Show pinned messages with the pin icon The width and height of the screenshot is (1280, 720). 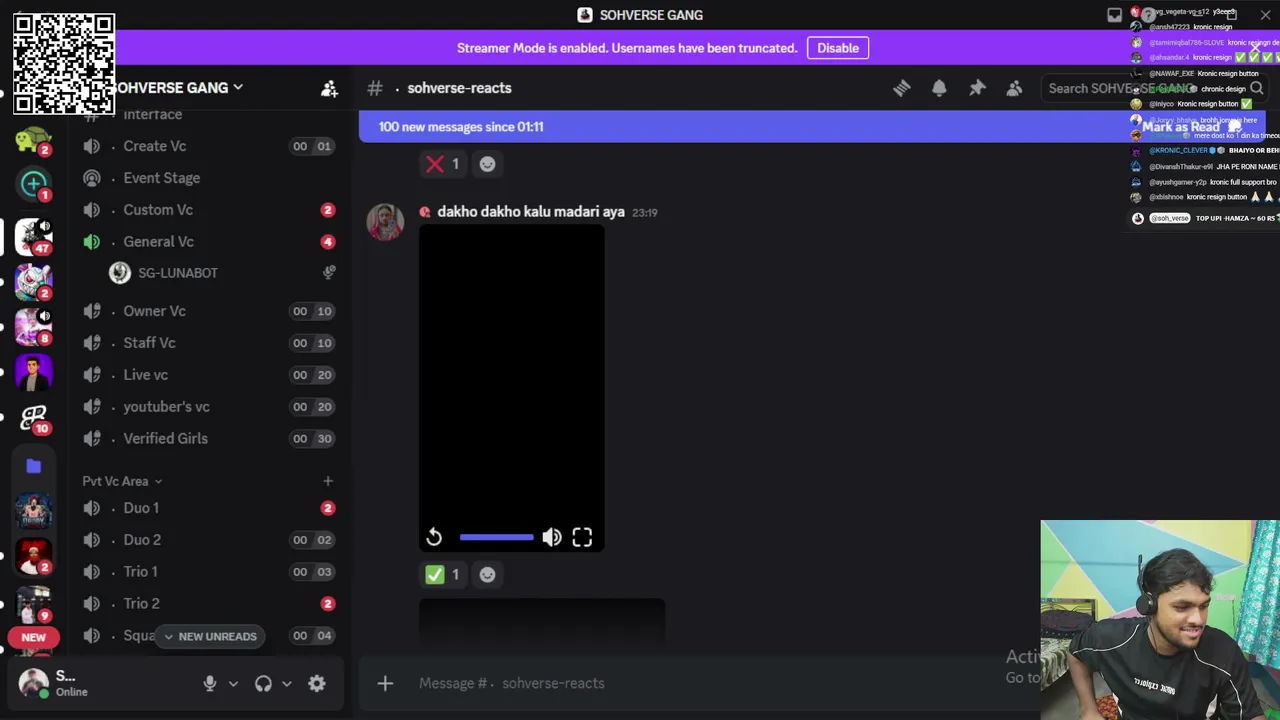click(x=977, y=88)
